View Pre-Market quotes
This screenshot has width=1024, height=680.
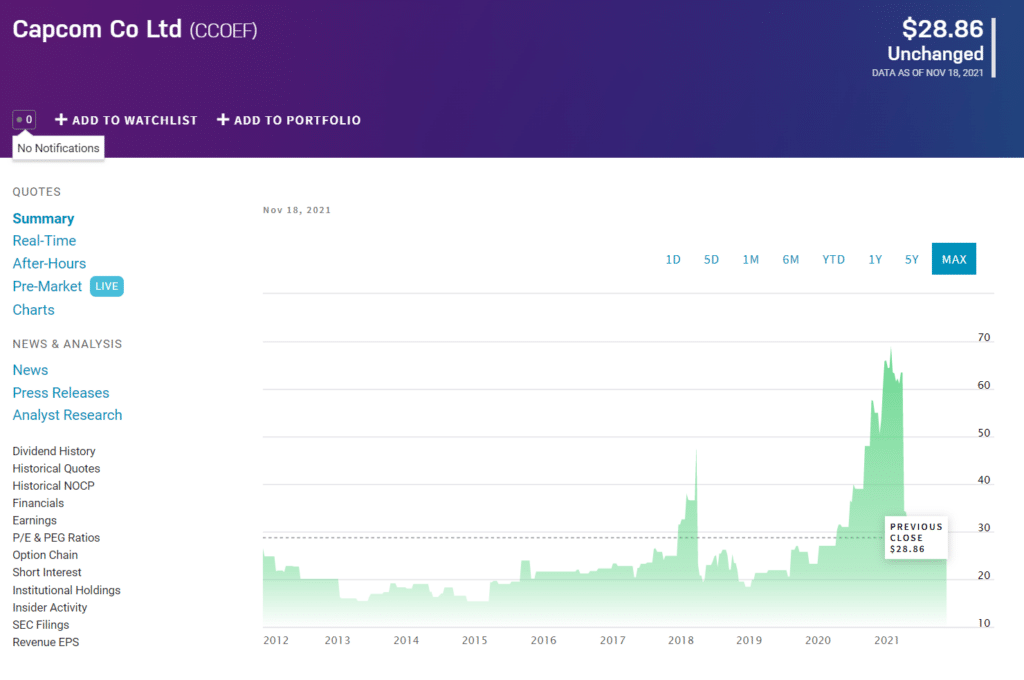point(47,286)
